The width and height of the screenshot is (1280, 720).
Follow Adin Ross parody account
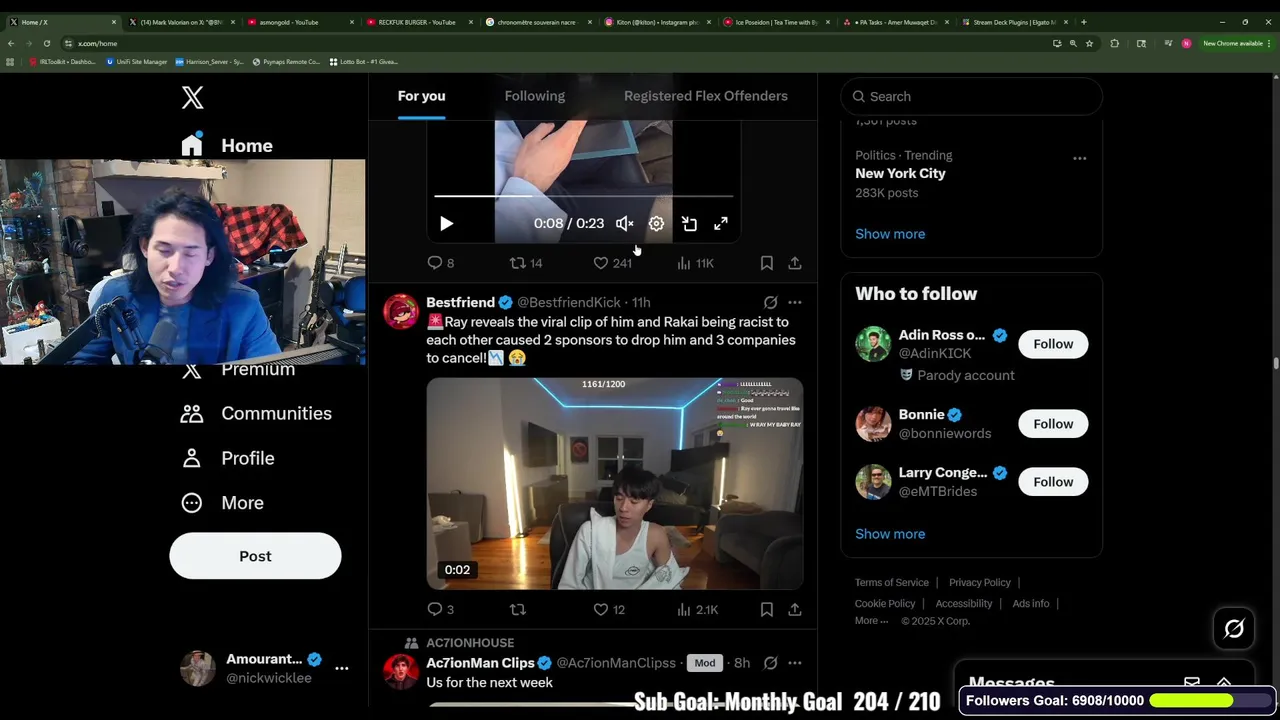click(1053, 344)
